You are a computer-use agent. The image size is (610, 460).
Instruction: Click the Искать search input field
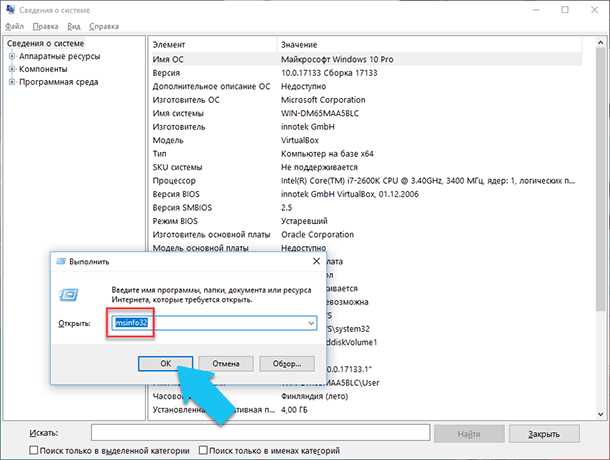coord(261,433)
